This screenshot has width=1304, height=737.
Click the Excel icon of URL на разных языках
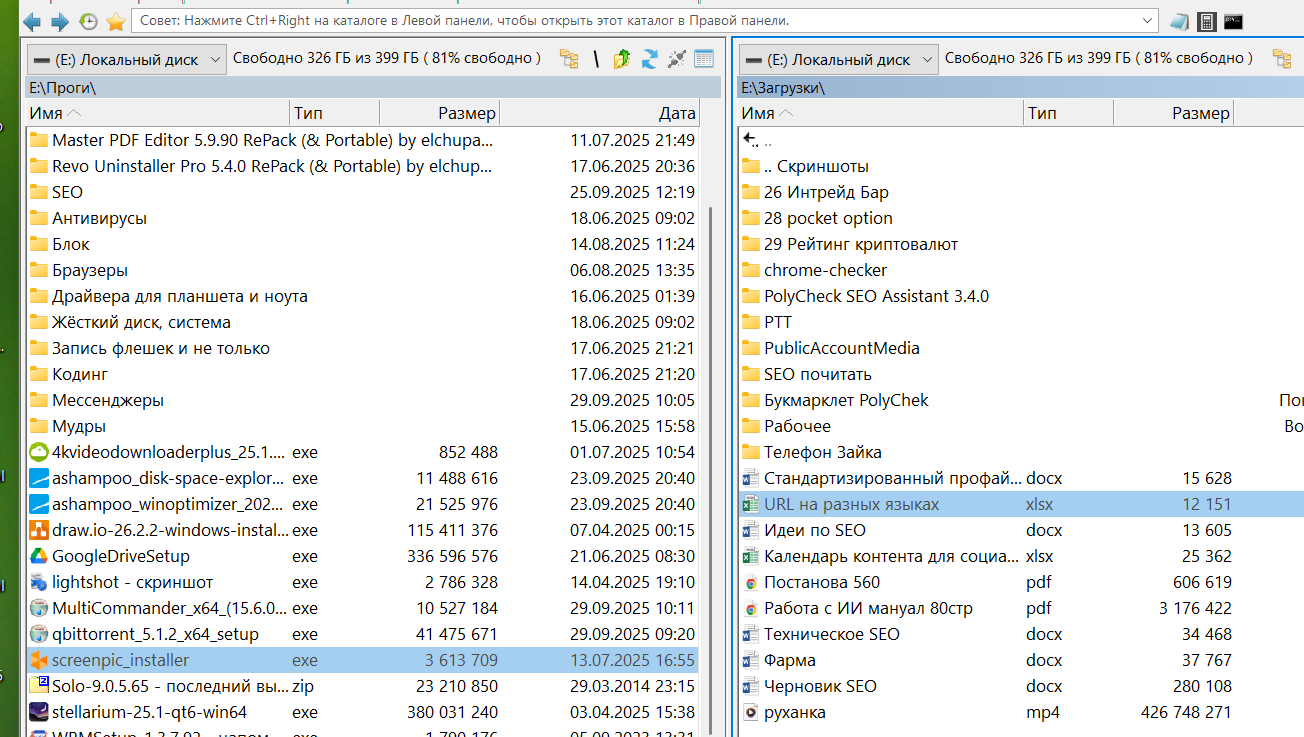pos(751,504)
